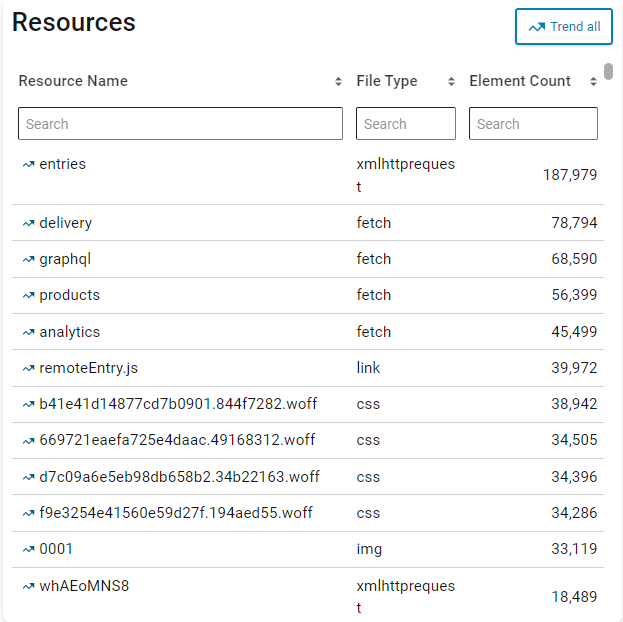
Task: Click the trend icon beside whAEoMNS8
Action: tap(29, 586)
